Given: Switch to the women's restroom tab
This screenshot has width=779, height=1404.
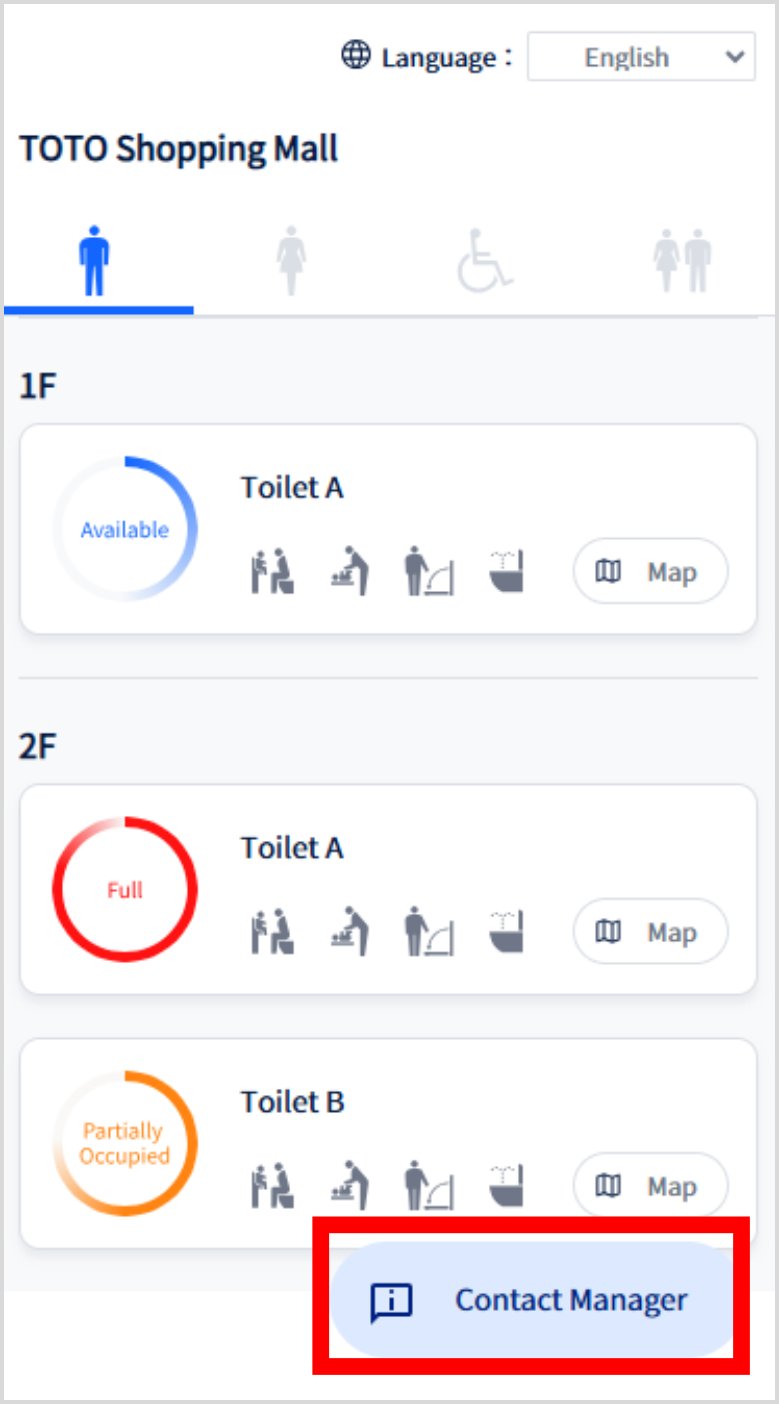Looking at the screenshot, I should 291,261.
